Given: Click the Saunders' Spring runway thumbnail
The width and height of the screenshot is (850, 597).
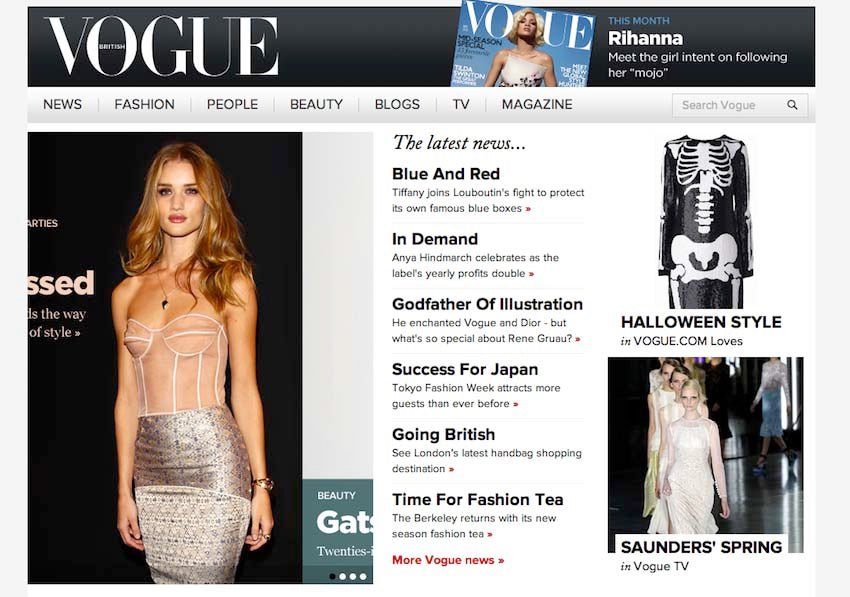Looking at the screenshot, I should [705, 454].
